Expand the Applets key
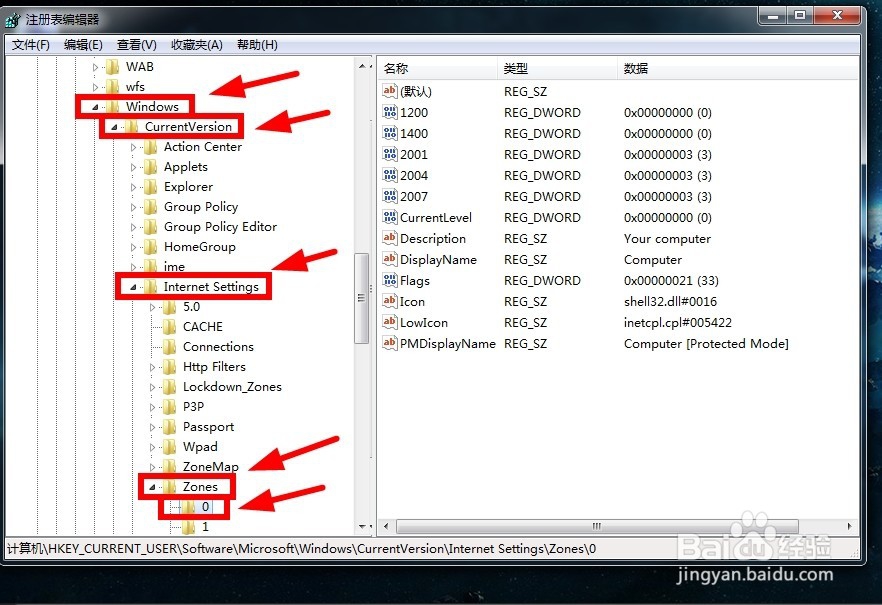Viewport: 882px width, 605px height. [x=133, y=167]
